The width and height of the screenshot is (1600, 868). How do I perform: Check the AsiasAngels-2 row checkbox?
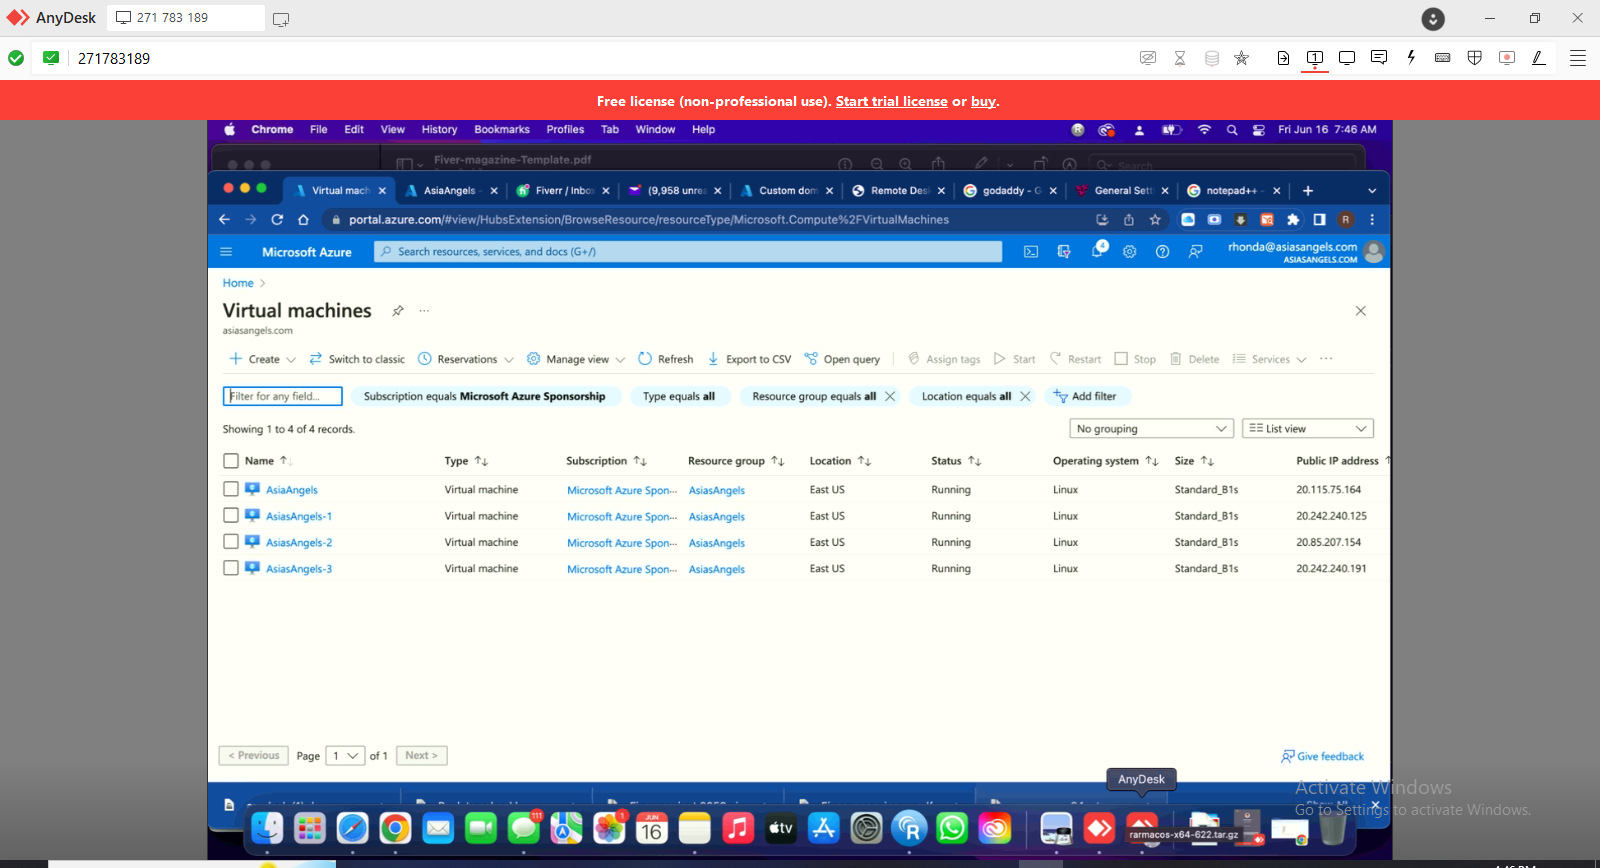(231, 541)
